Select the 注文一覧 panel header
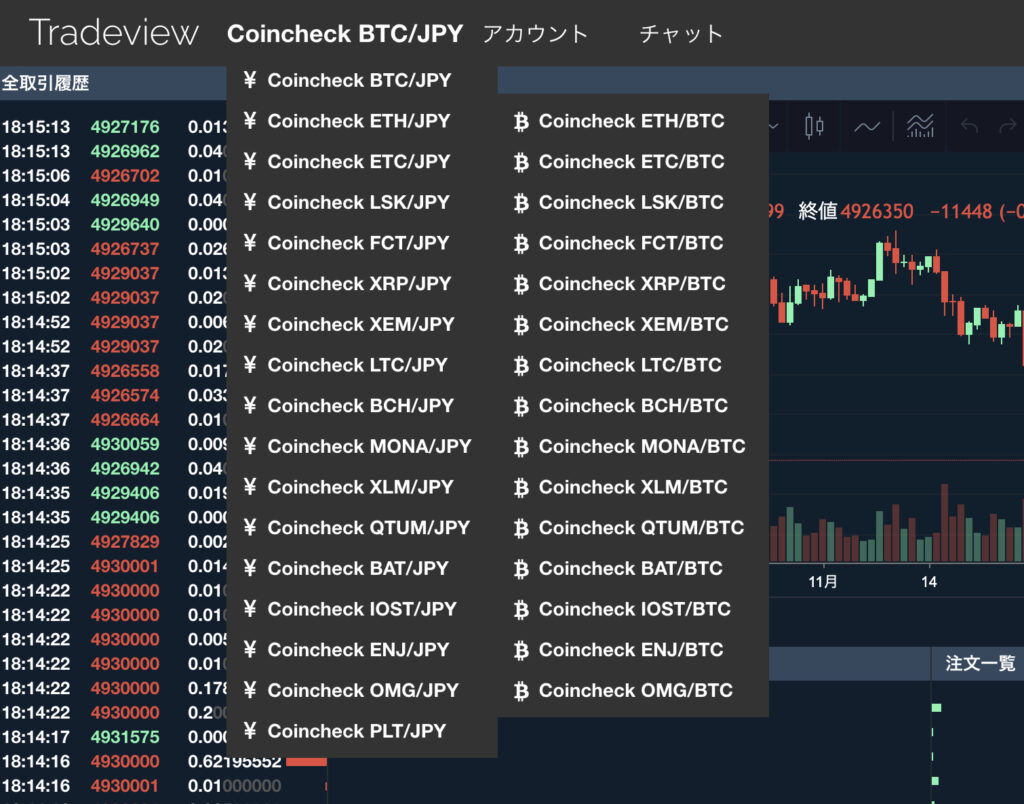Image resolution: width=1024 pixels, height=804 pixels. [x=979, y=663]
